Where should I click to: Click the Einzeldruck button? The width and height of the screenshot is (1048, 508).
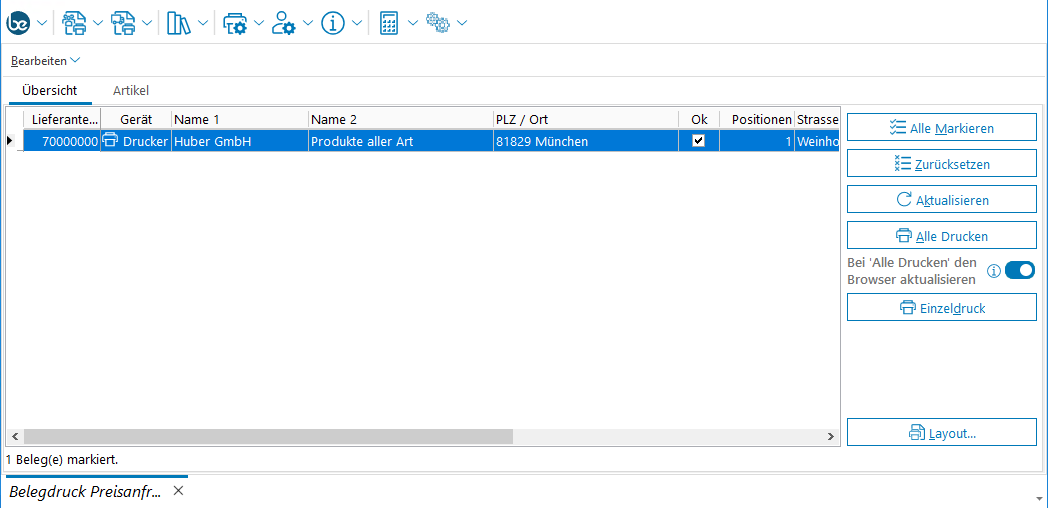click(x=941, y=308)
